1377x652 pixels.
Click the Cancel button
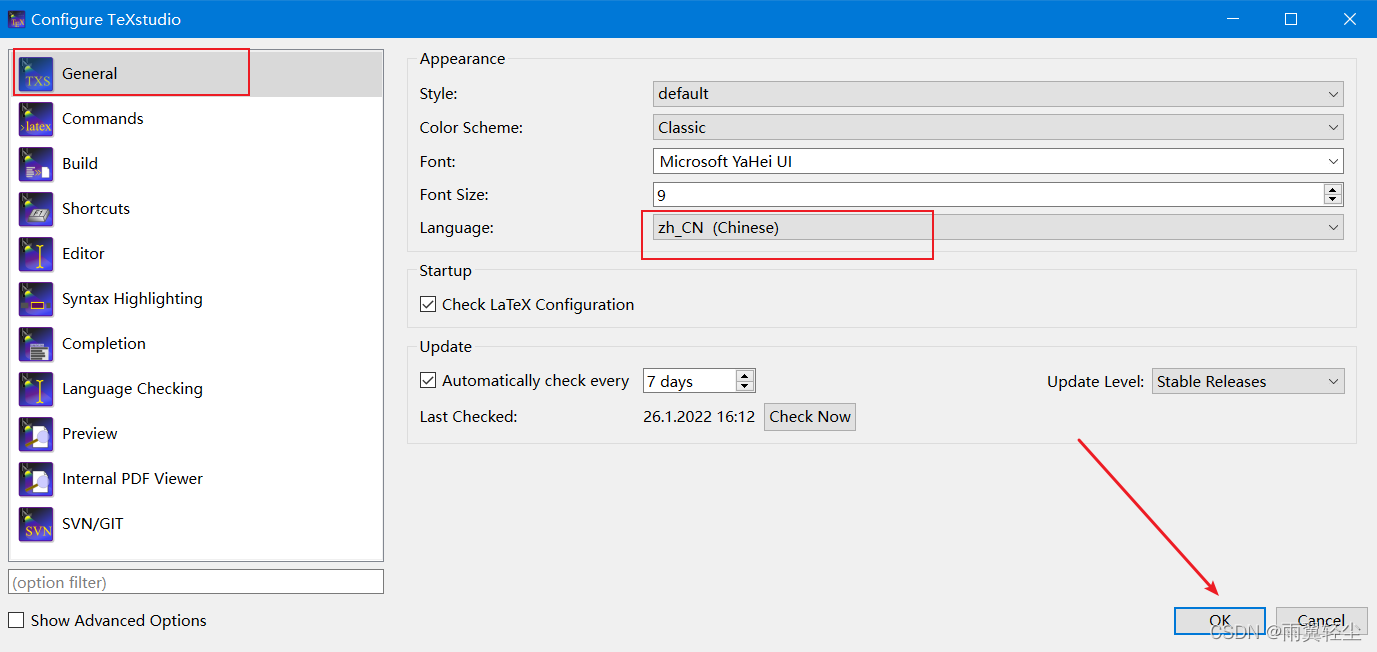(1322, 620)
